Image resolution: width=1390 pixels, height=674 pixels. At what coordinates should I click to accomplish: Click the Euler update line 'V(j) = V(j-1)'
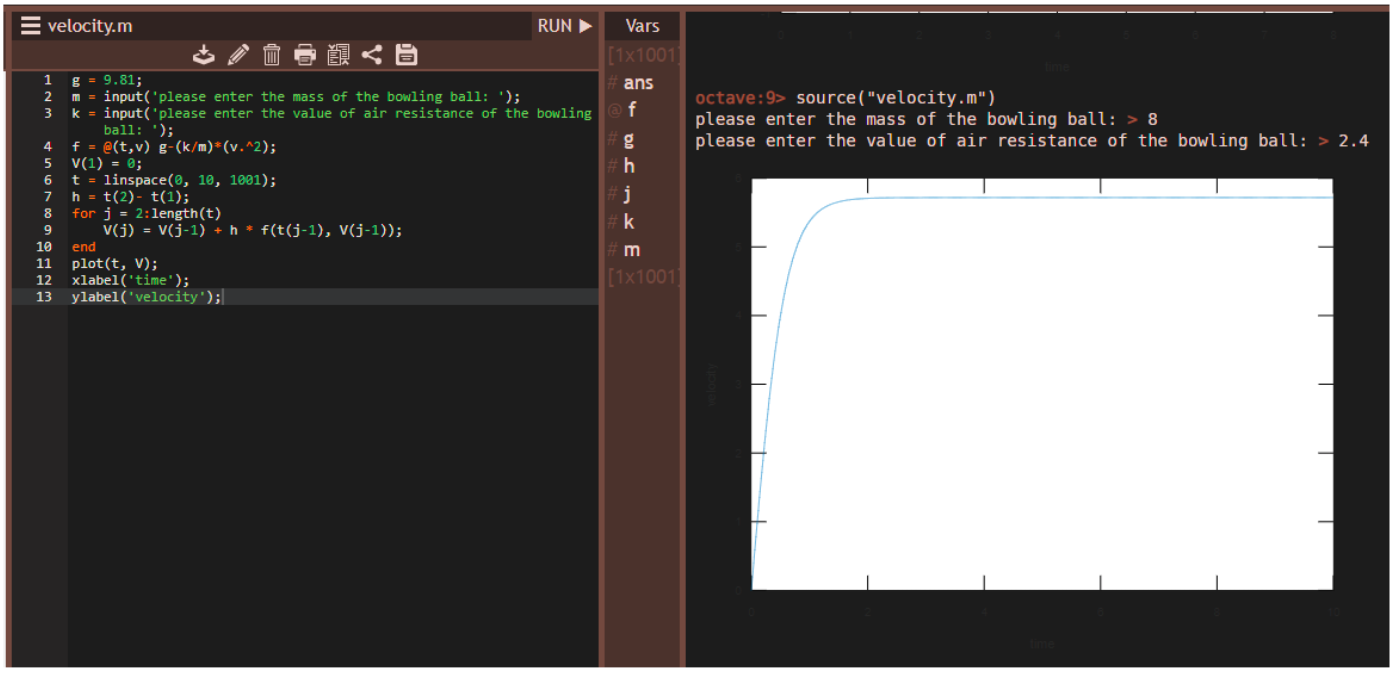253,230
